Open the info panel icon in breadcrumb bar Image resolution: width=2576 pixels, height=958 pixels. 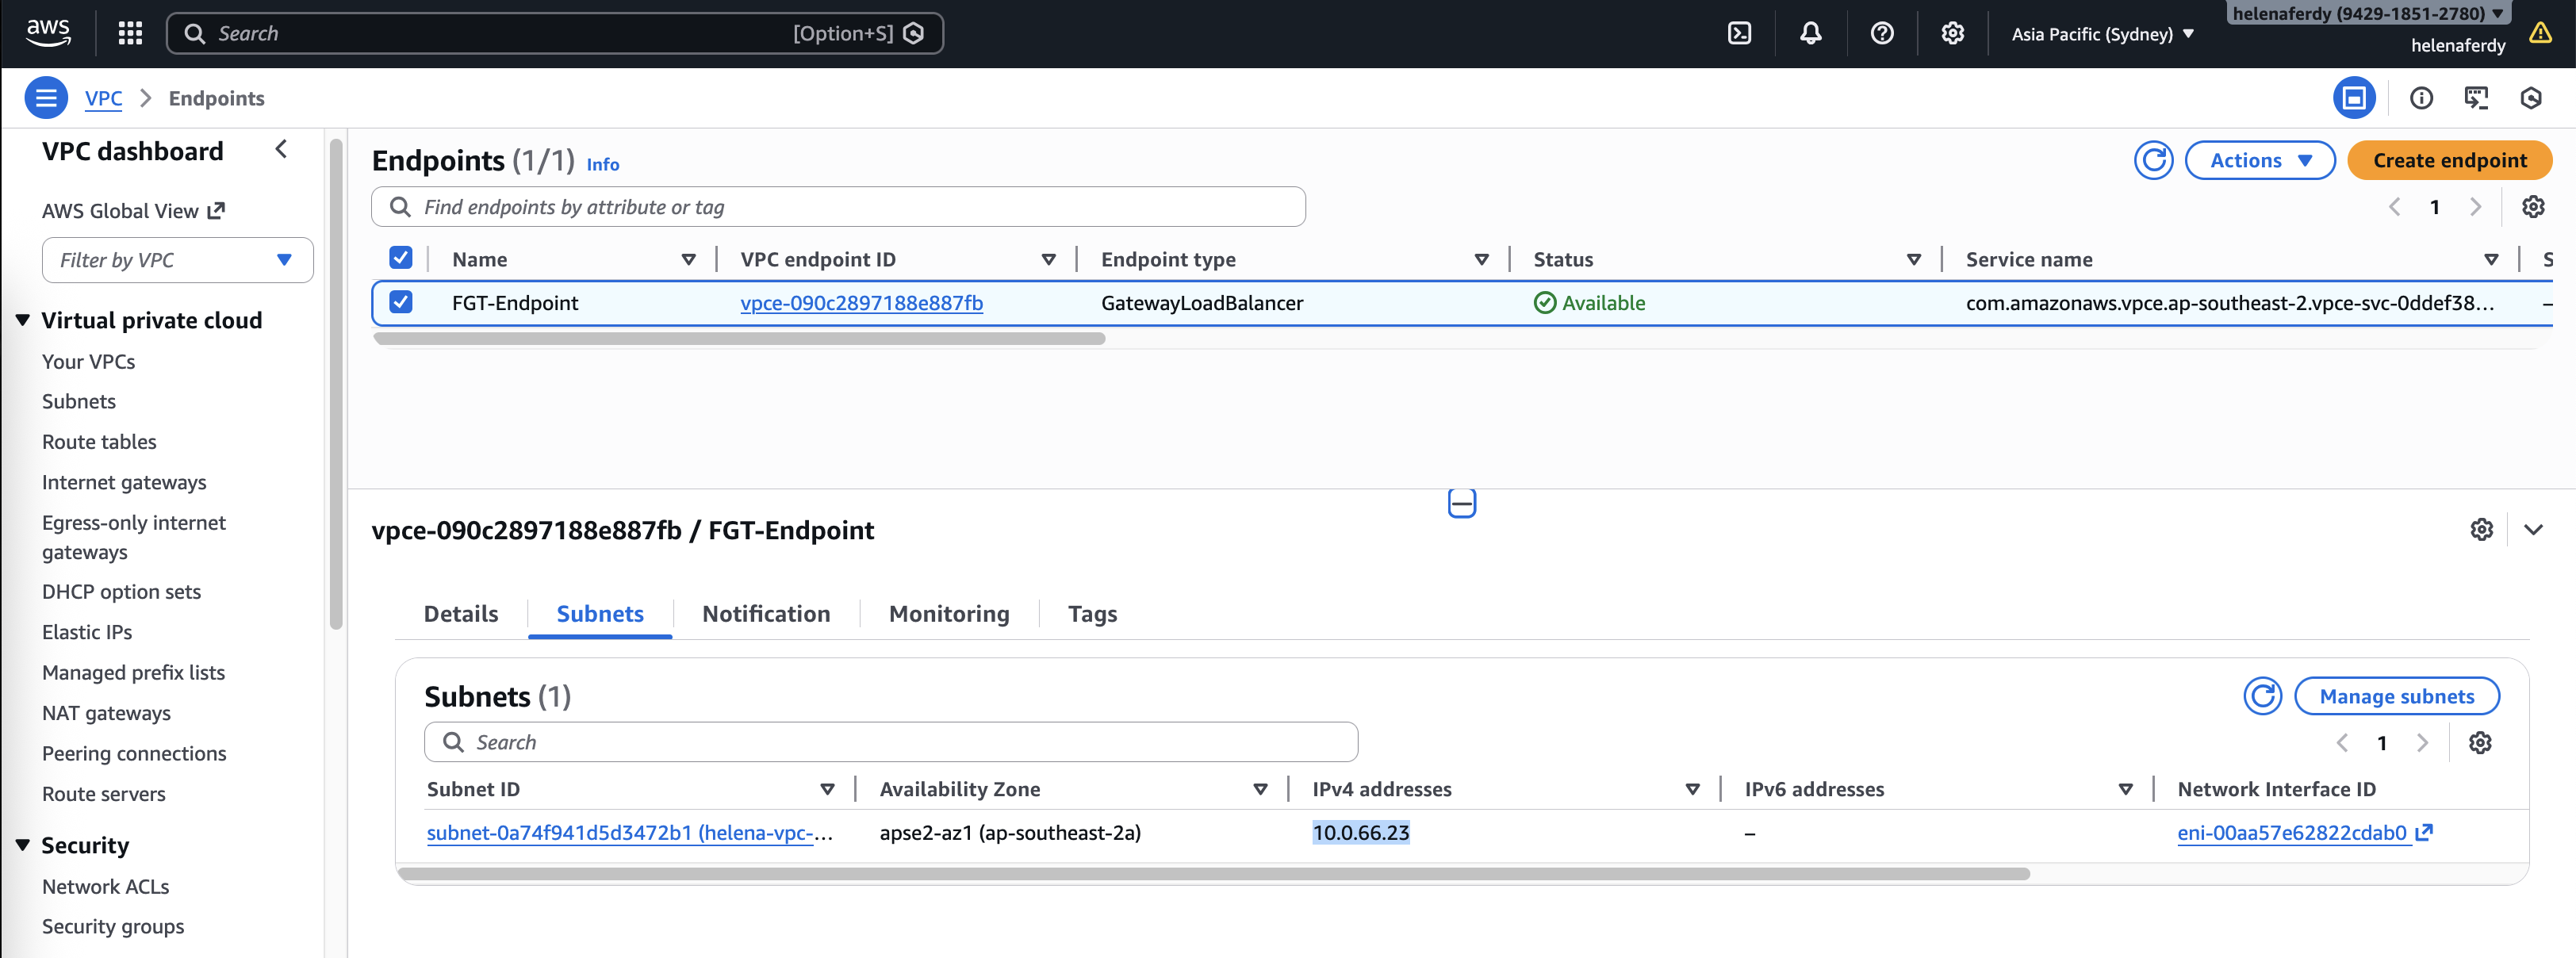pos(2421,98)
